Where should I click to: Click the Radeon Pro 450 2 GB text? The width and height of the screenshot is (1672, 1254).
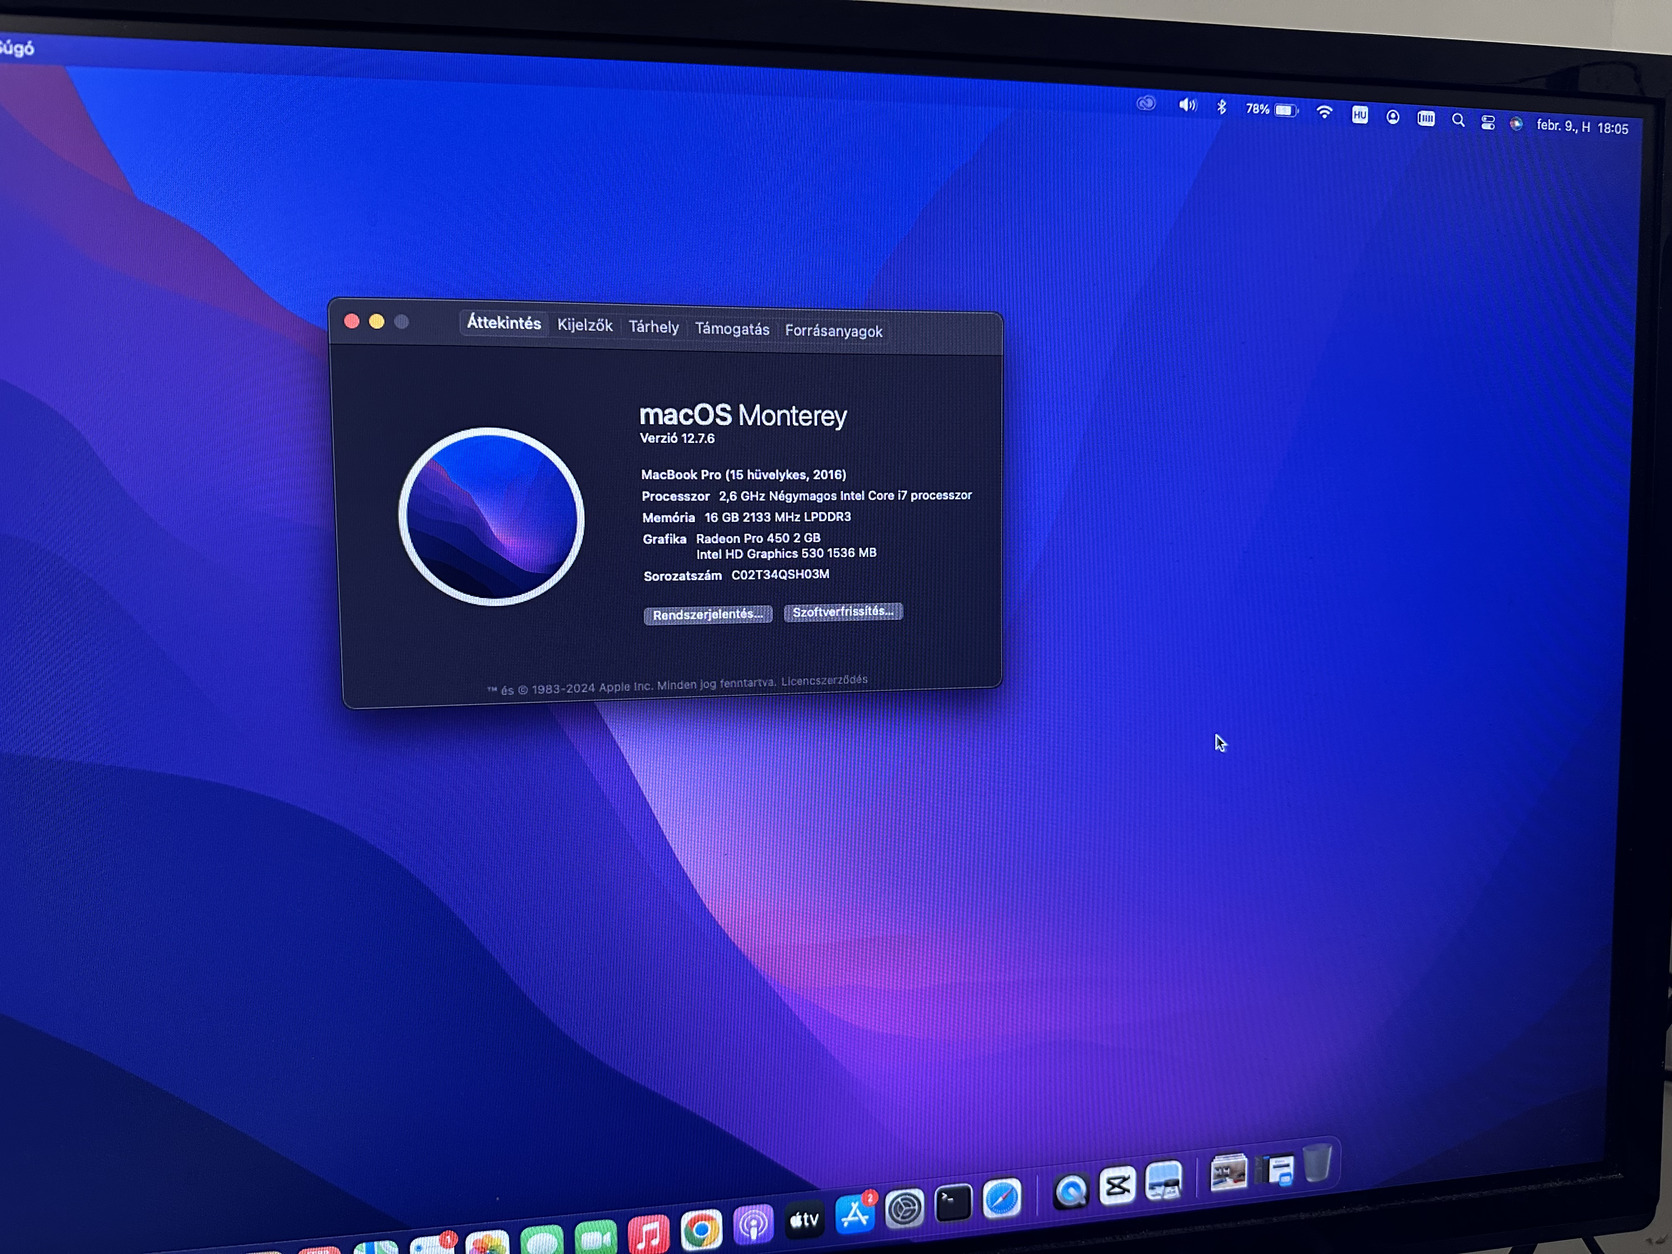(758, 538)
